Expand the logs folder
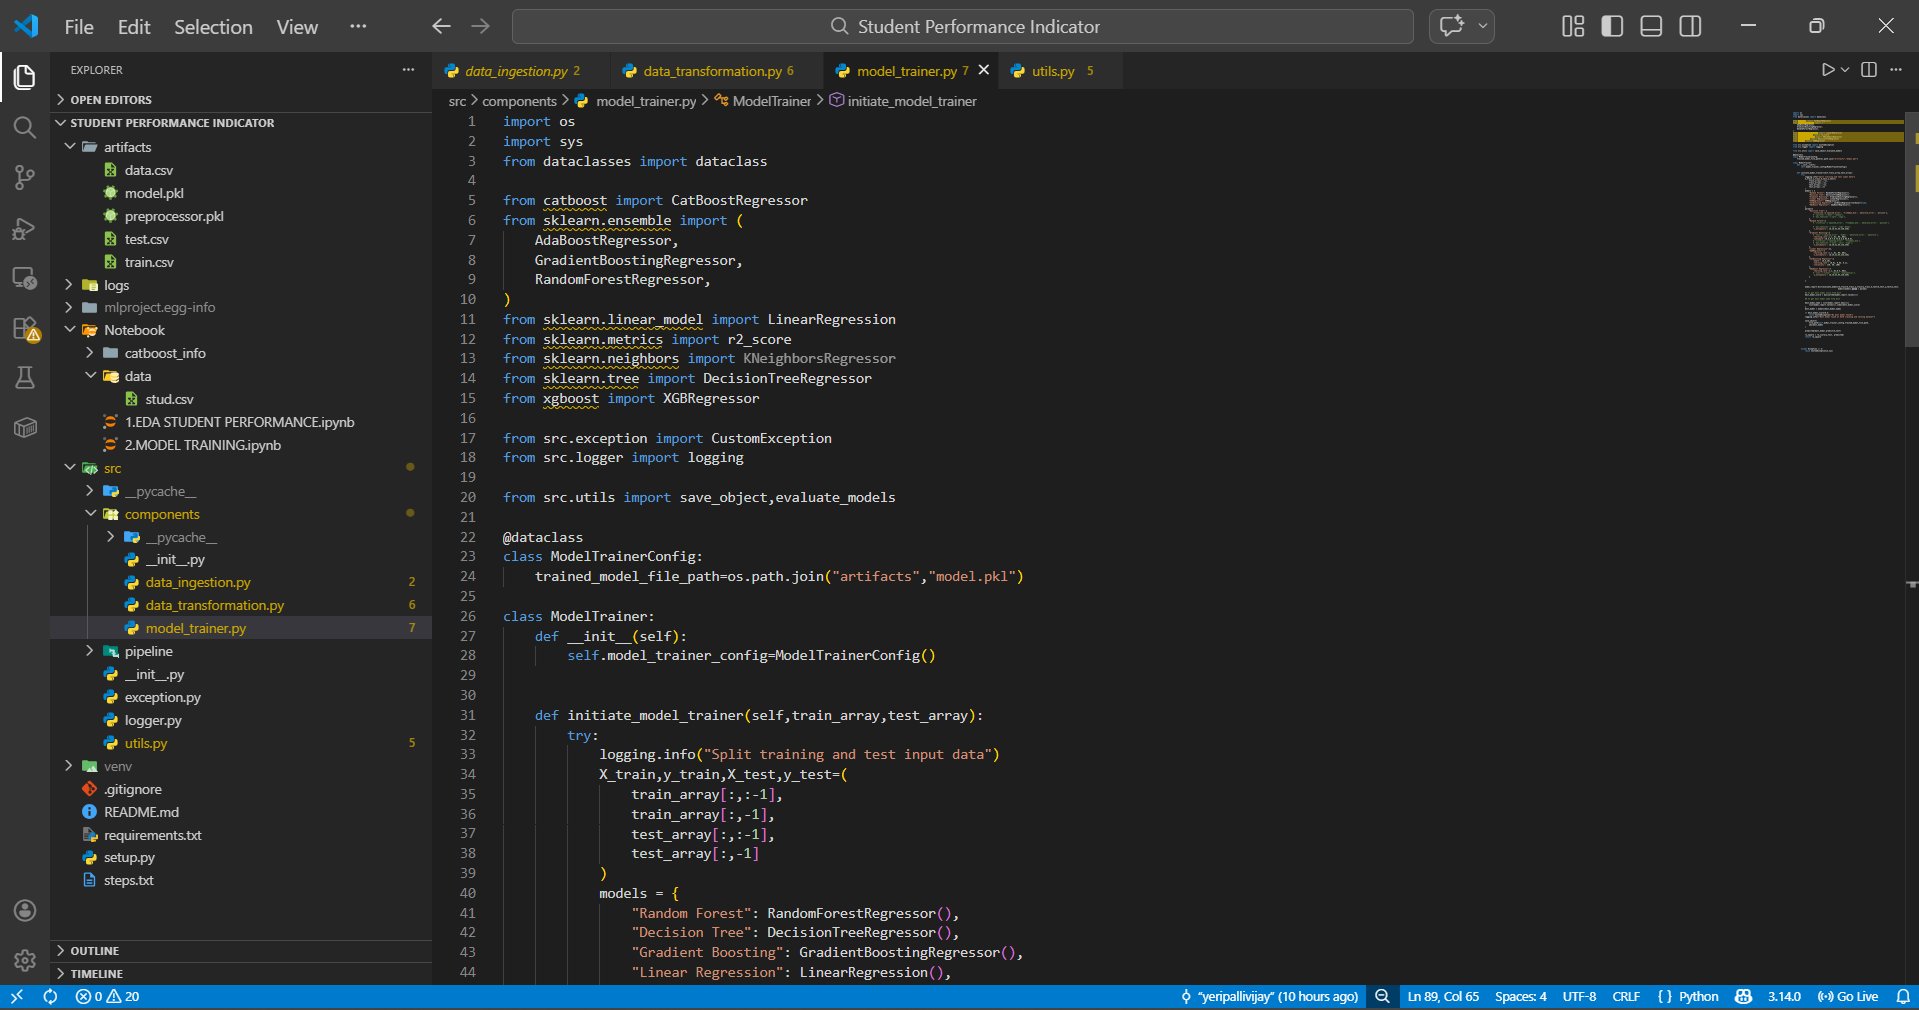Image resolution: width=1919 pixels, height=1010 pixels. pos(116,285)
